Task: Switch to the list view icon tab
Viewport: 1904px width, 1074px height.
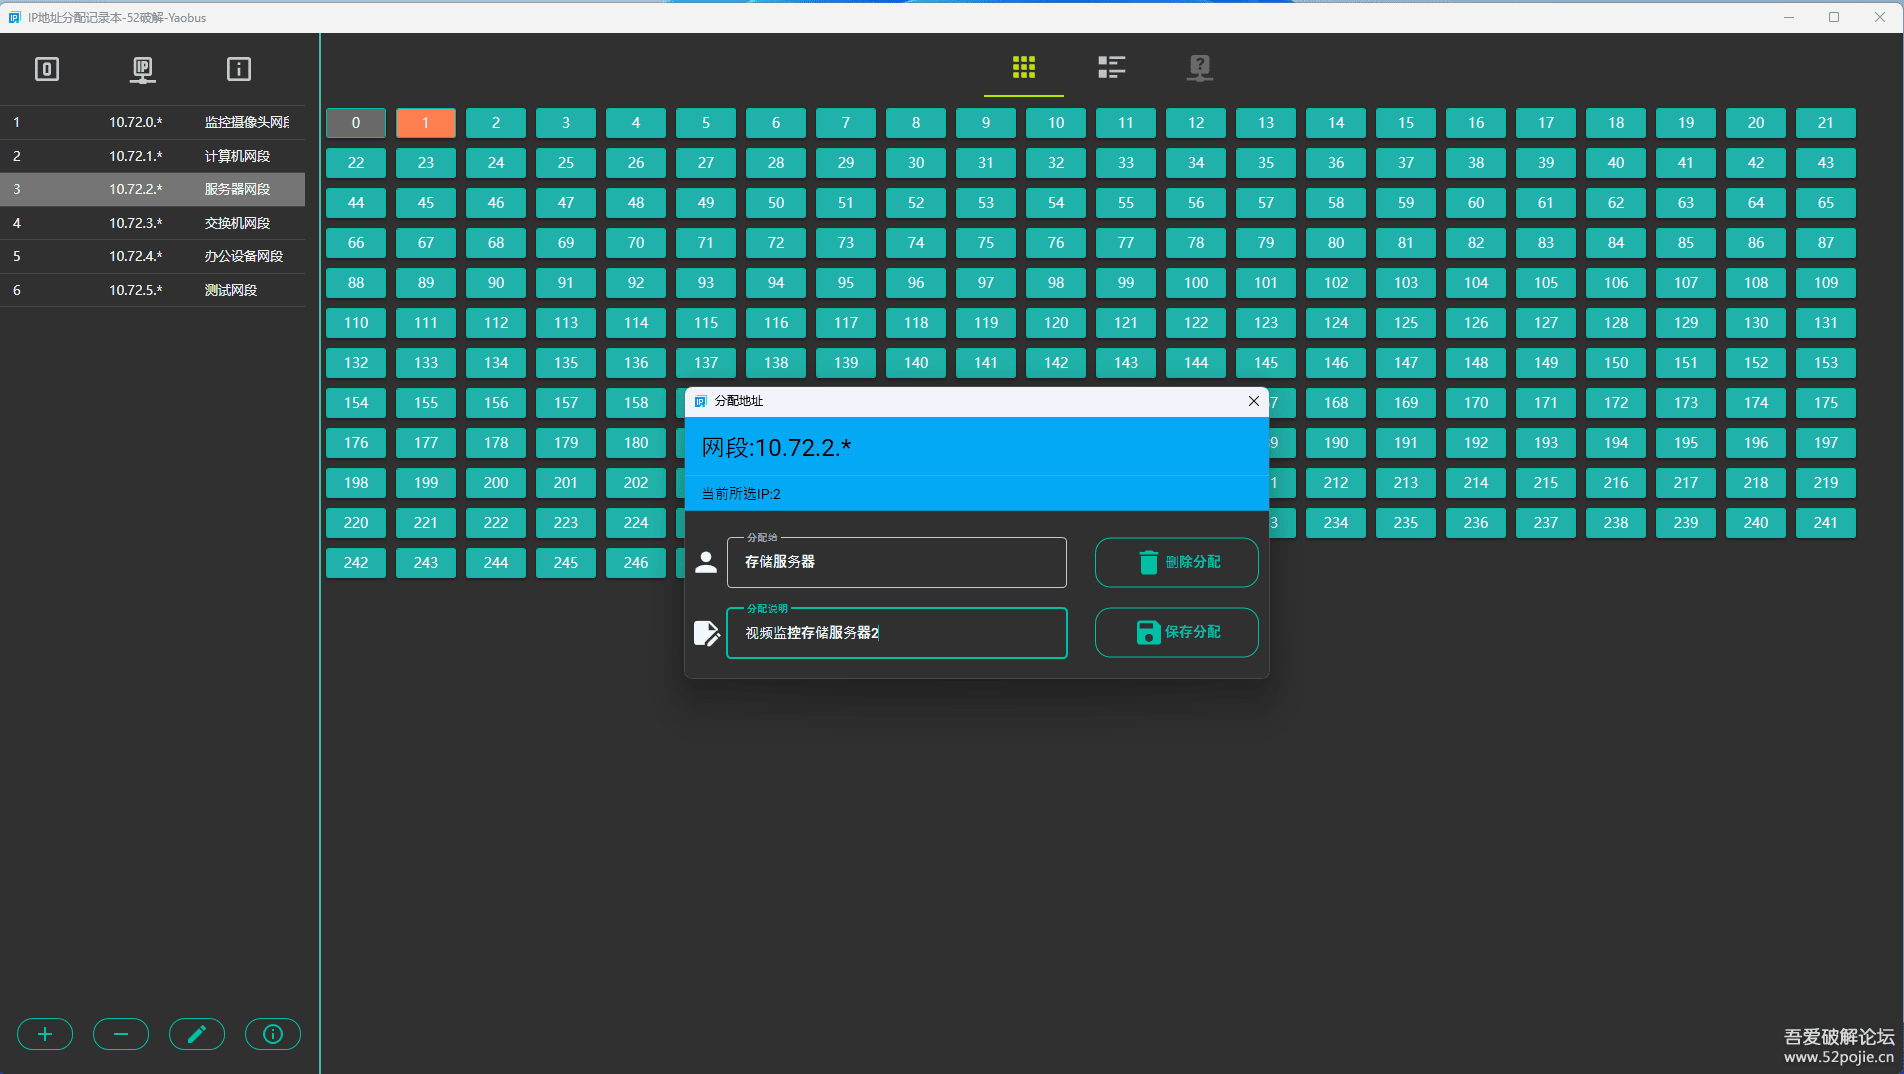Action: (1111, 68)
